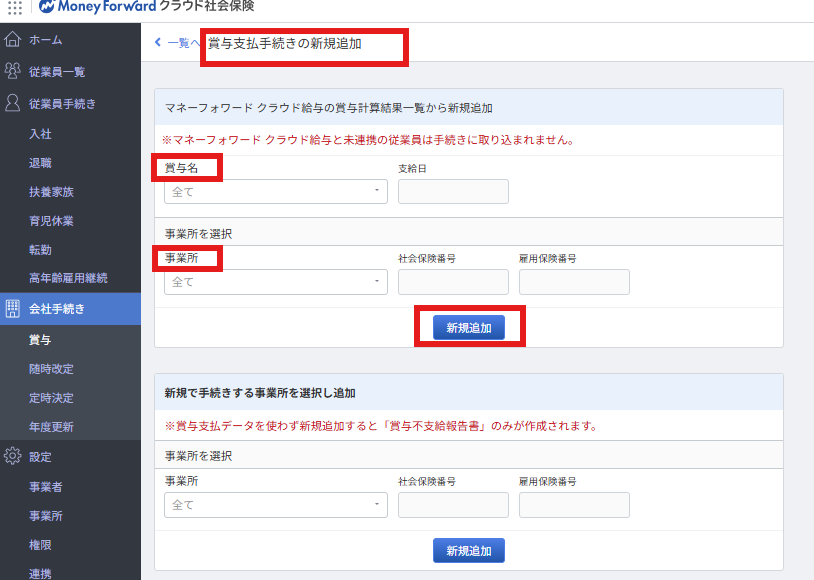
Task: Click the 従業員手続き person icon
Action: (13, 103)
